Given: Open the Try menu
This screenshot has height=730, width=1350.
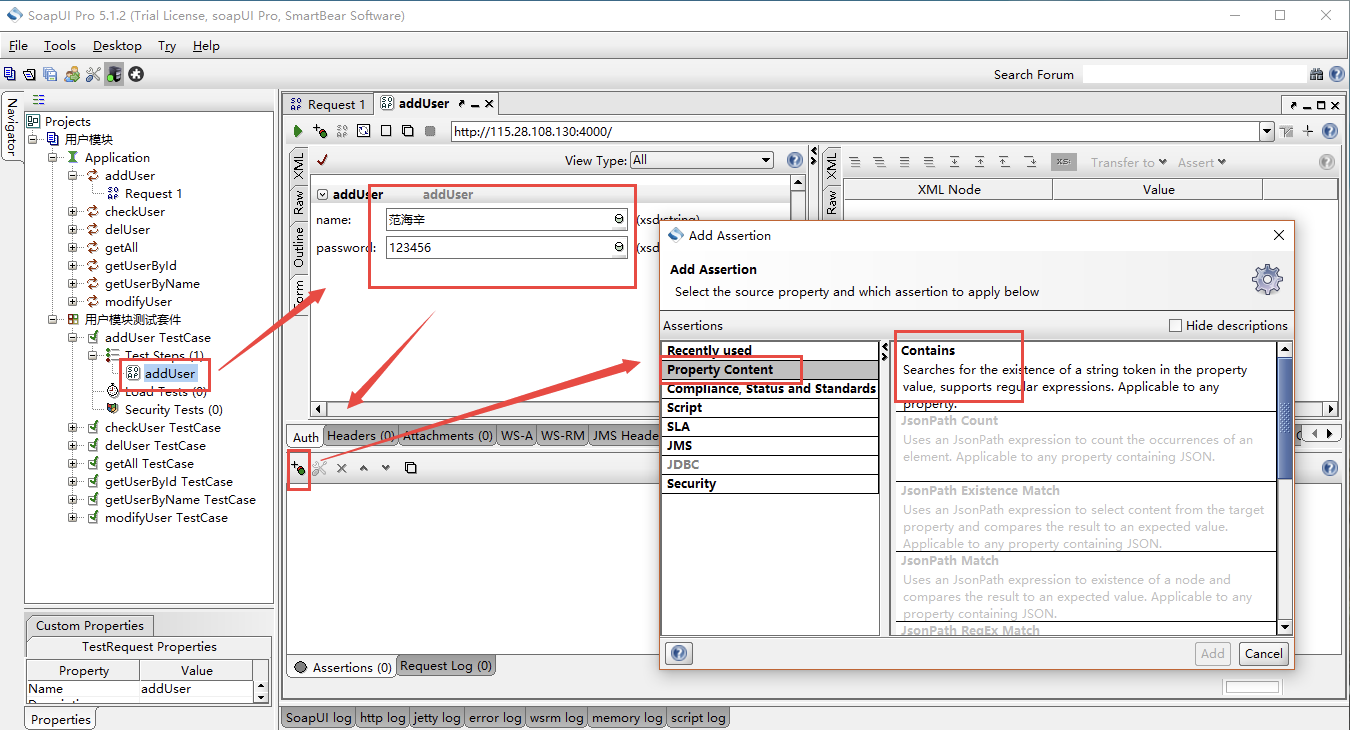Looking at the screenshot, I should [167, 46].
